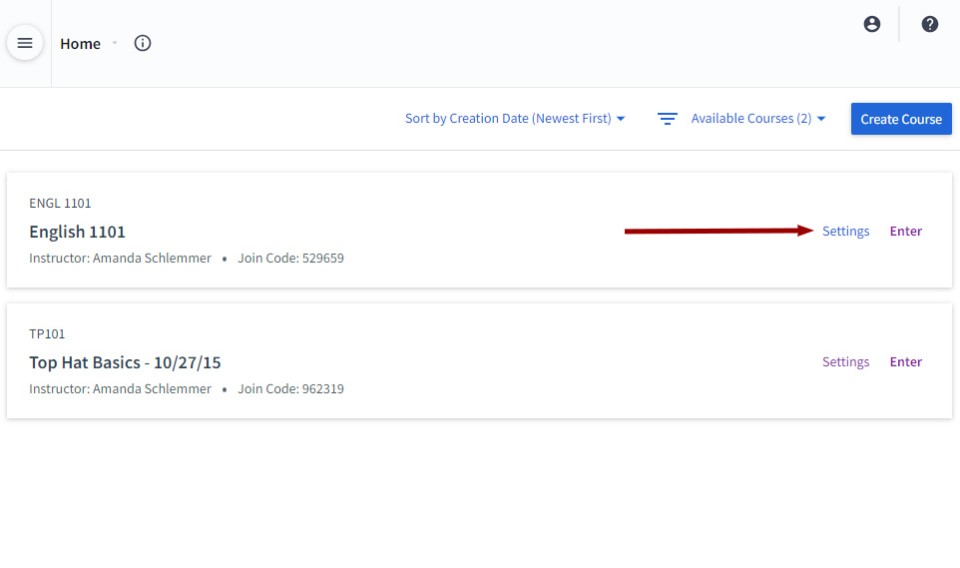Click the TP101 course code
The height and width of the screenshot is (568, 960).
click(x=47, y=334)
